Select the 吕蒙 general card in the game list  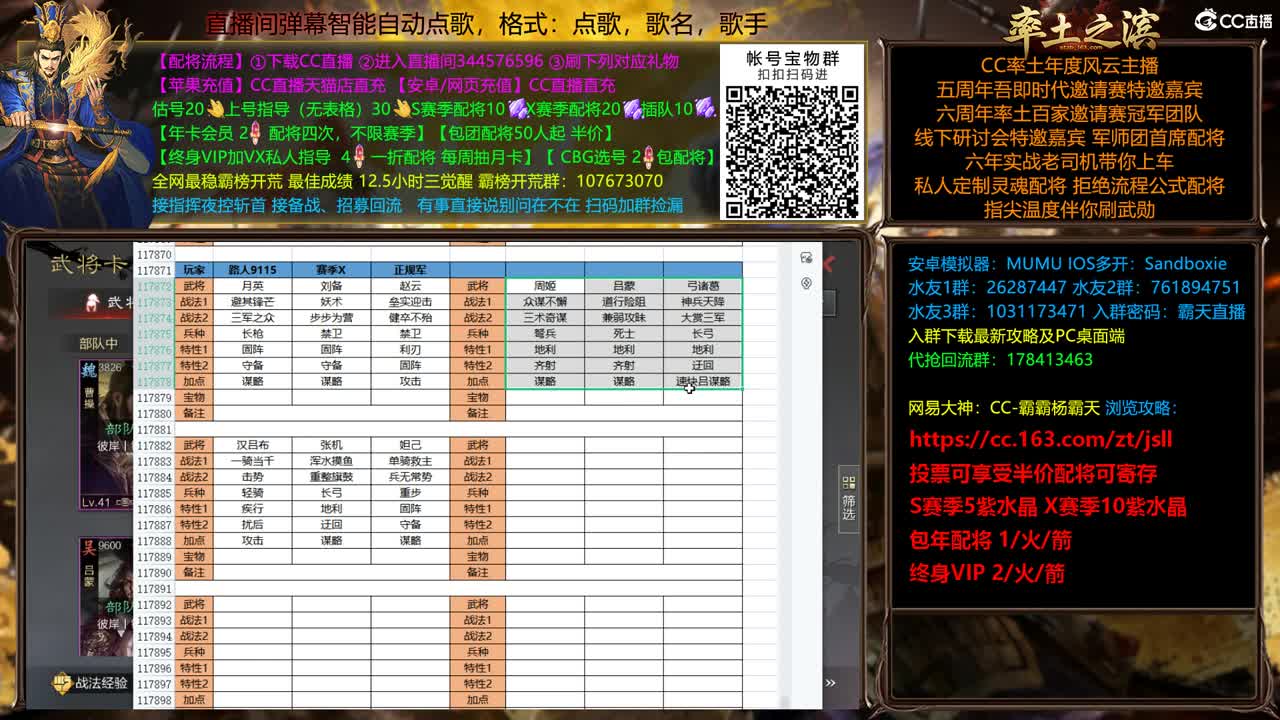(106, 598)
